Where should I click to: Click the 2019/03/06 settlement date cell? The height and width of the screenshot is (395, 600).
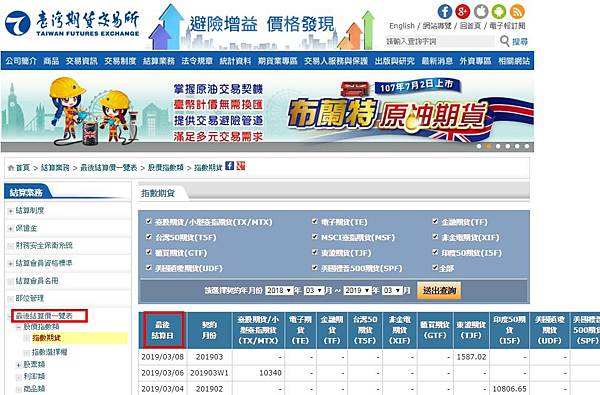[x=163, y=372]
